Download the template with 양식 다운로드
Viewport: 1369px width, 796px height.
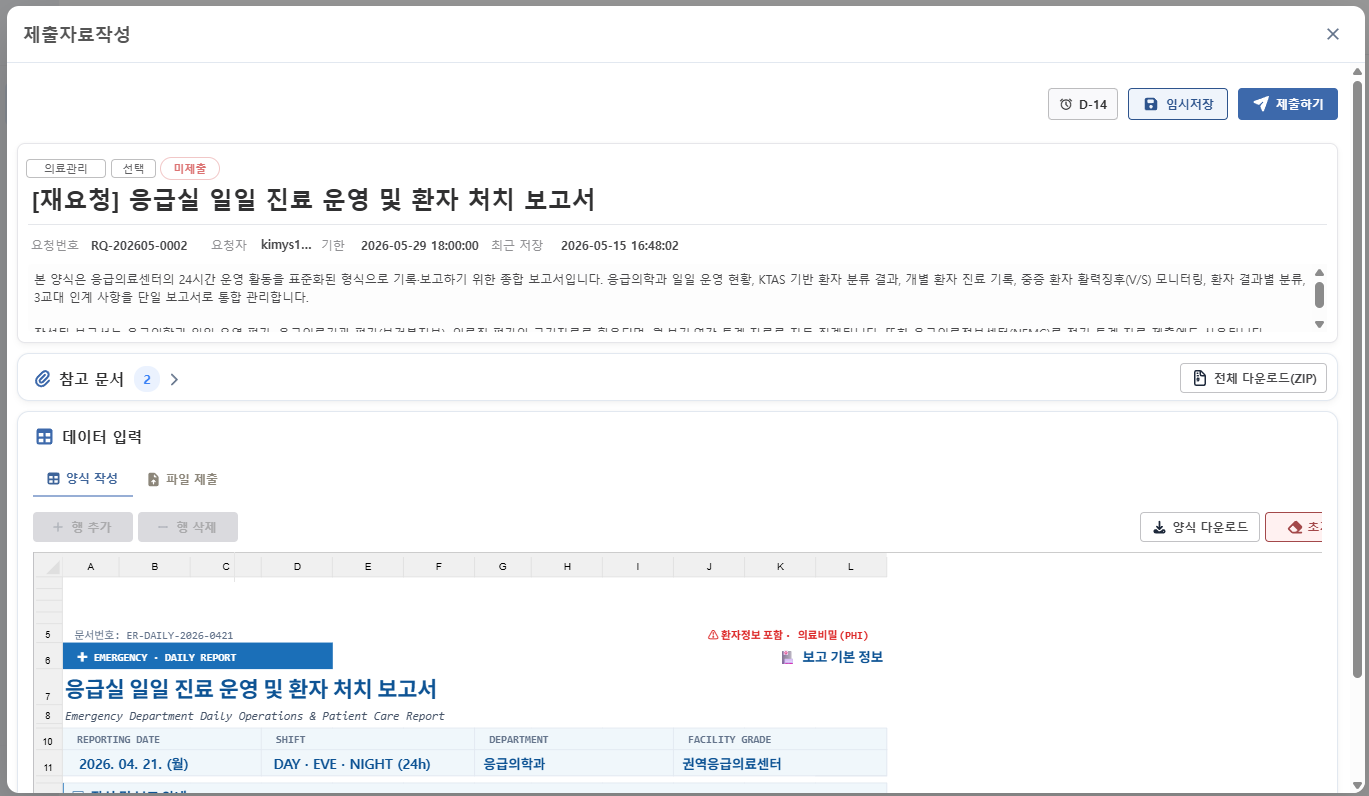click(x=1200, y=527)
